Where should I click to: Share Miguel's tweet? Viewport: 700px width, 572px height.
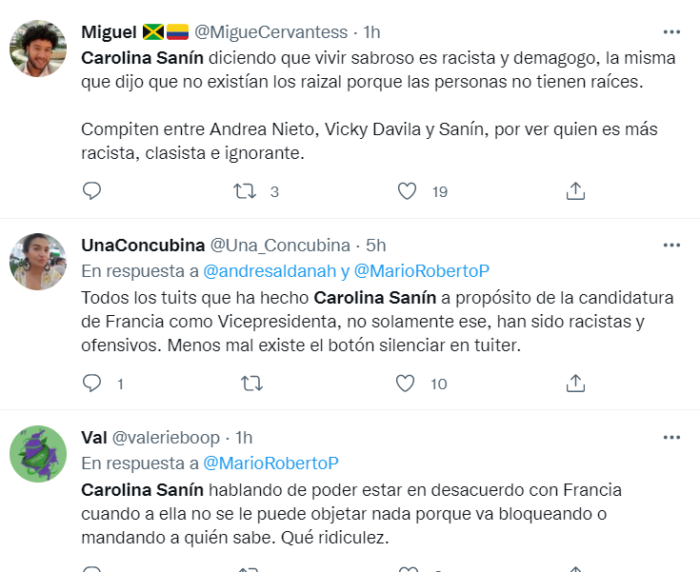coord(575,190)
